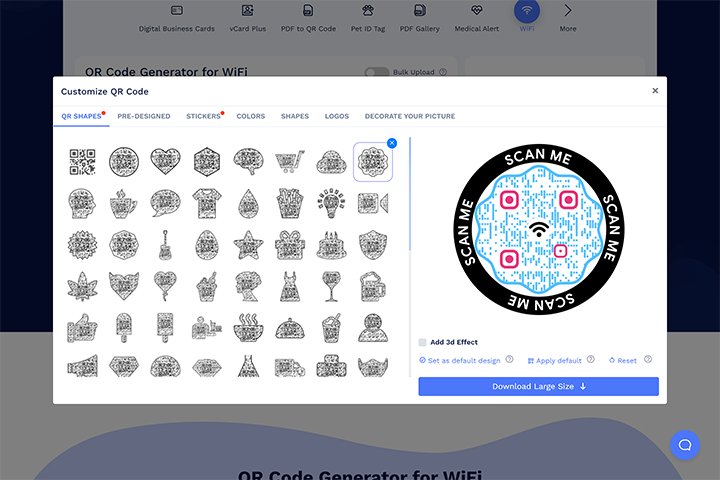This screenshot has height=480, width=720.
Task: Show Bulk Upload help tooltip
Action: [443, 72]
